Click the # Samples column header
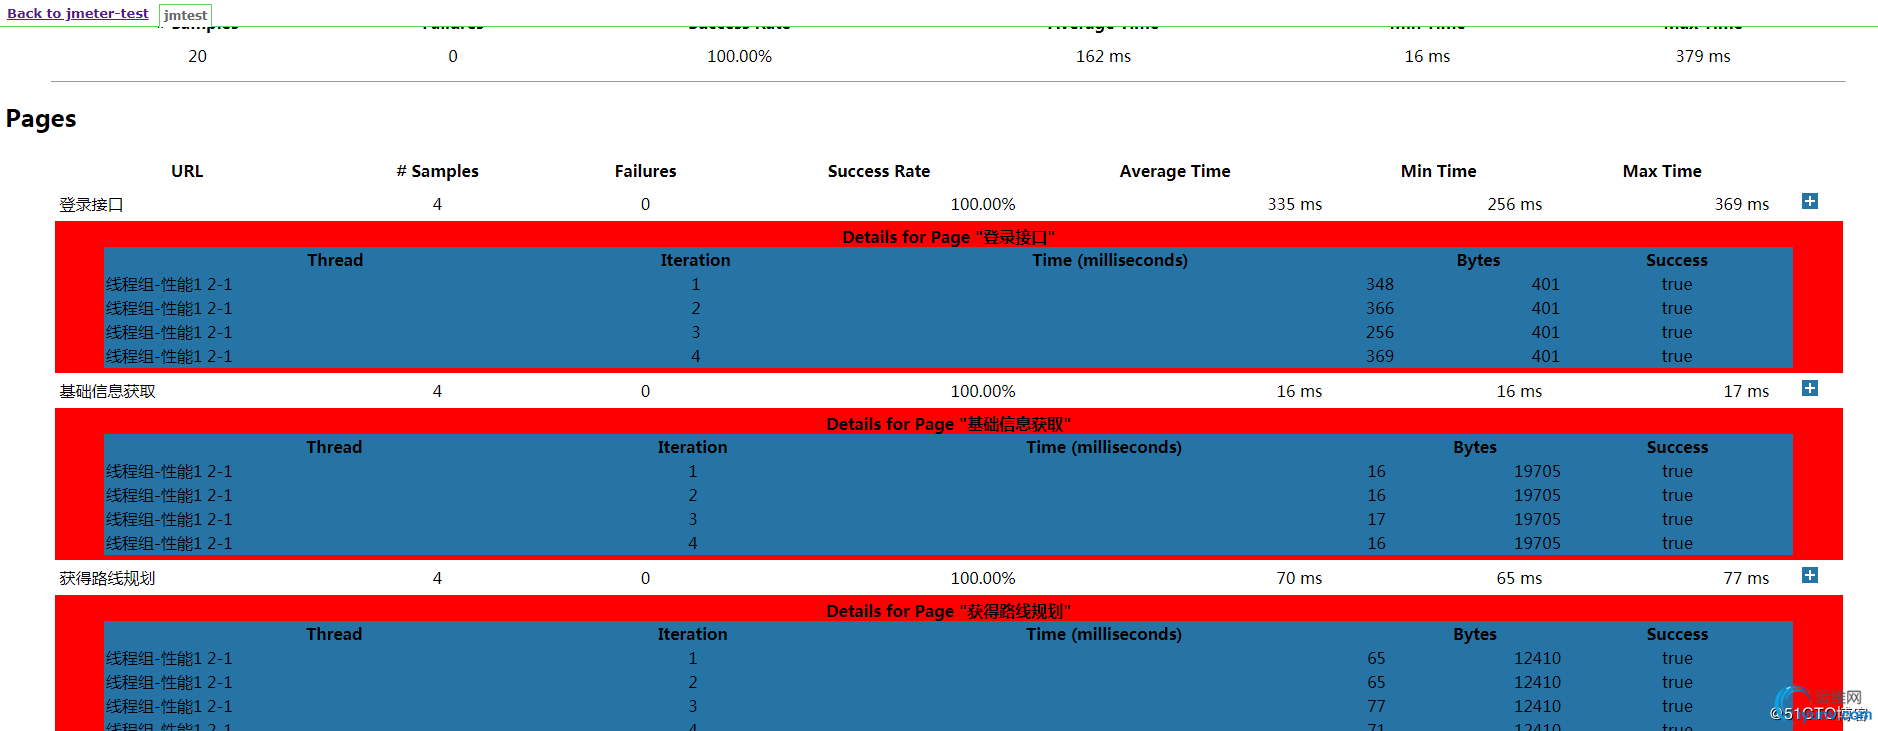The image size is (1878, 731). coord(437,171)
